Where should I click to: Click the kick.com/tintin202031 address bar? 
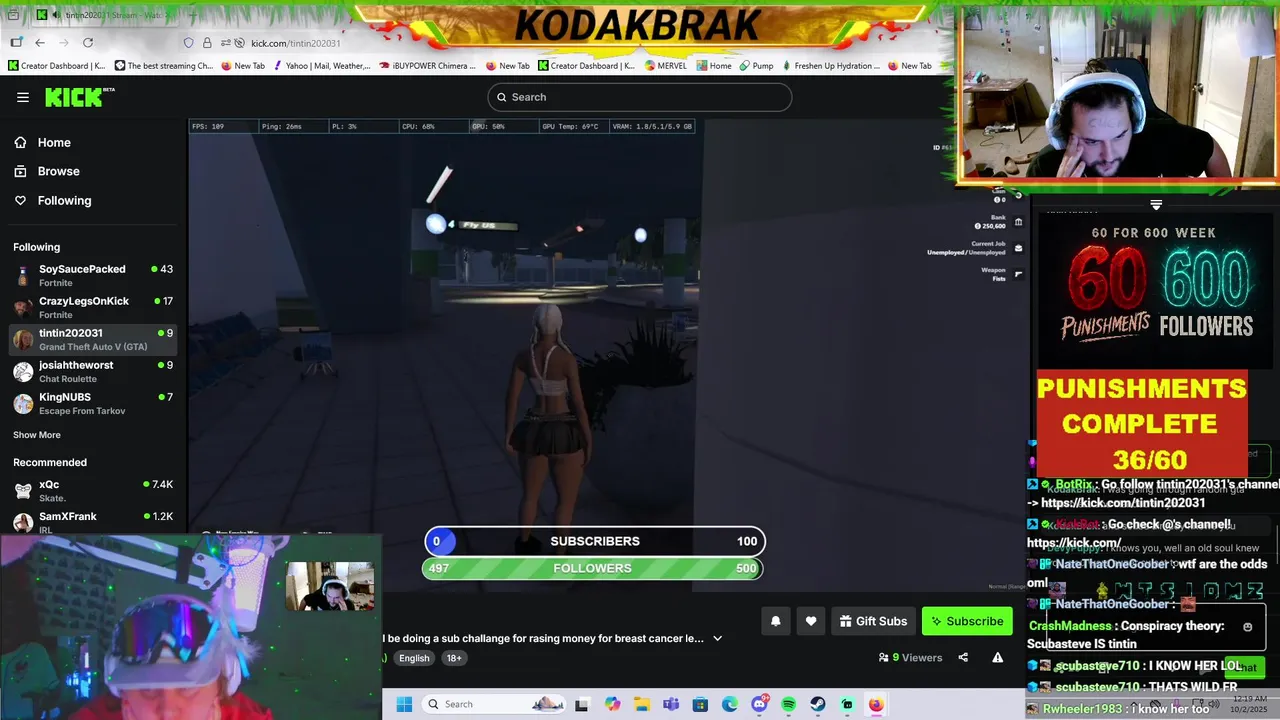(296, 43)
